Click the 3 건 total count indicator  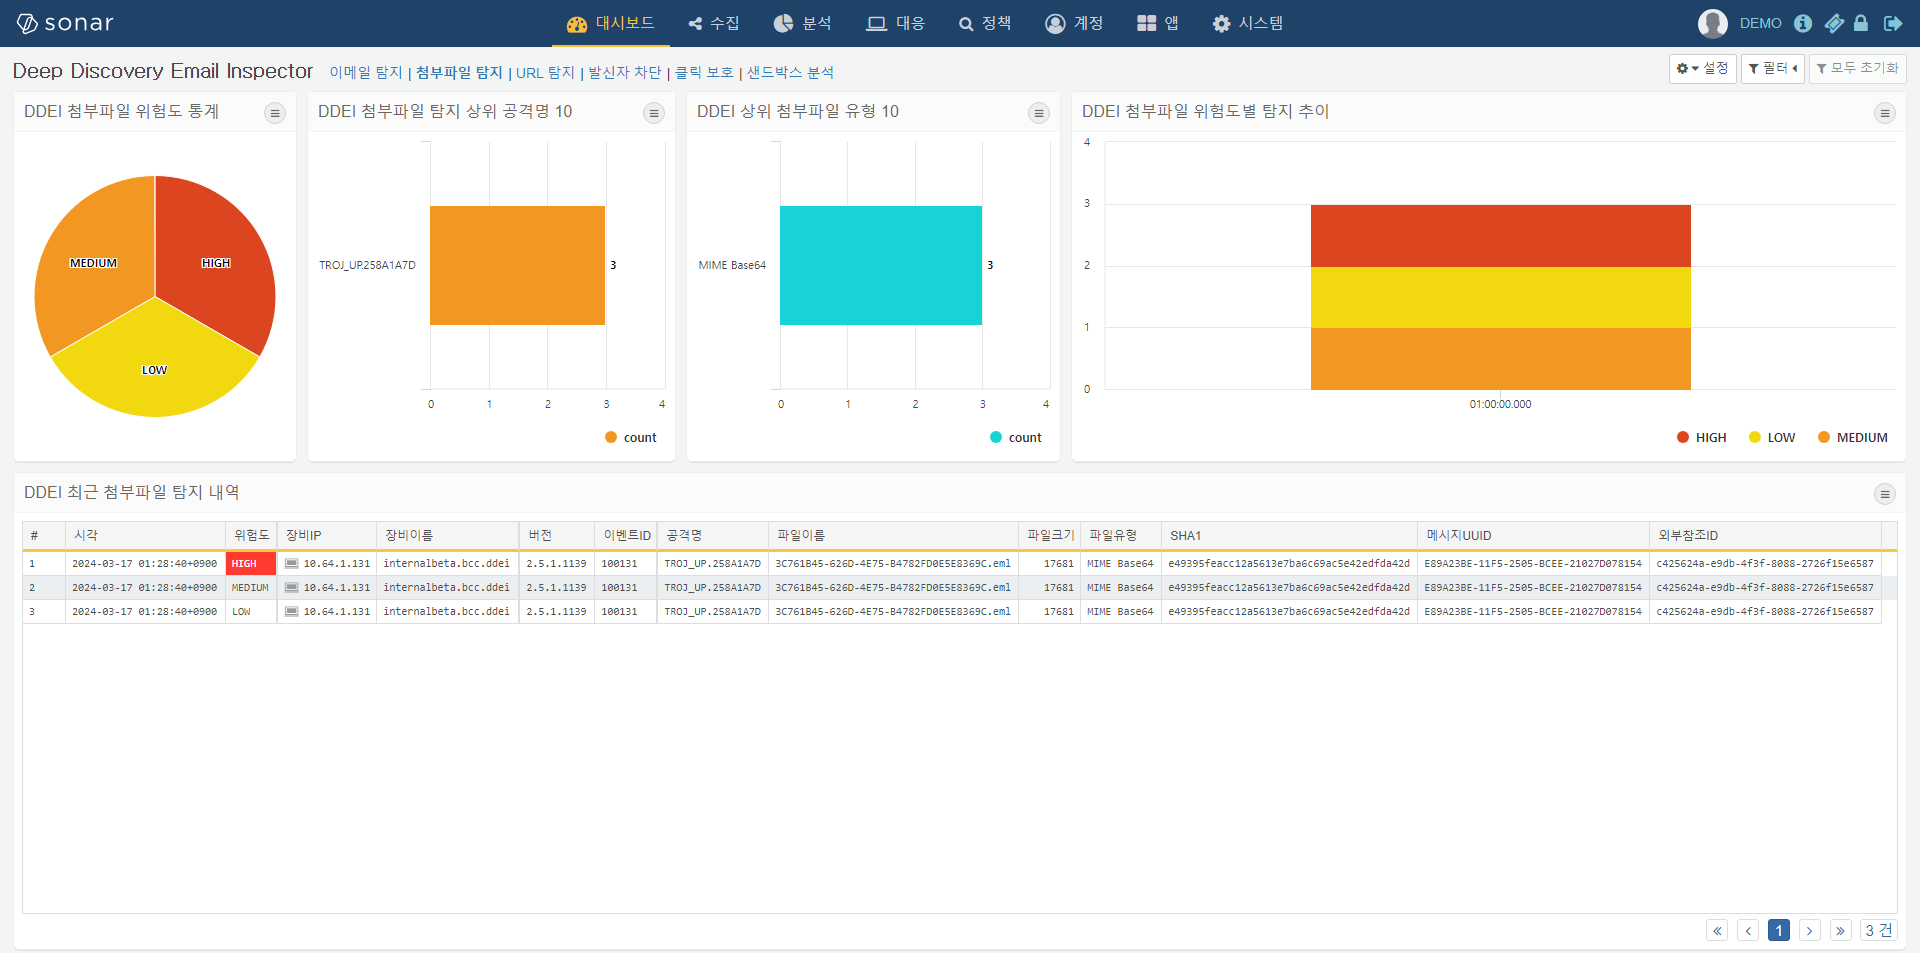tap(1879, 930)
